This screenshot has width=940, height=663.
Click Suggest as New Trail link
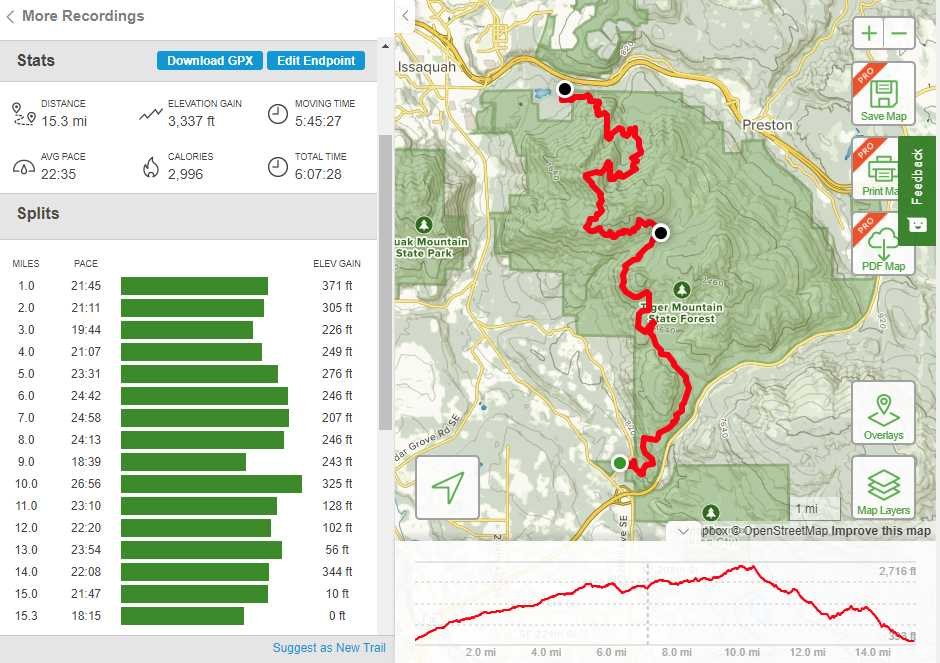(x=329, y=648)
